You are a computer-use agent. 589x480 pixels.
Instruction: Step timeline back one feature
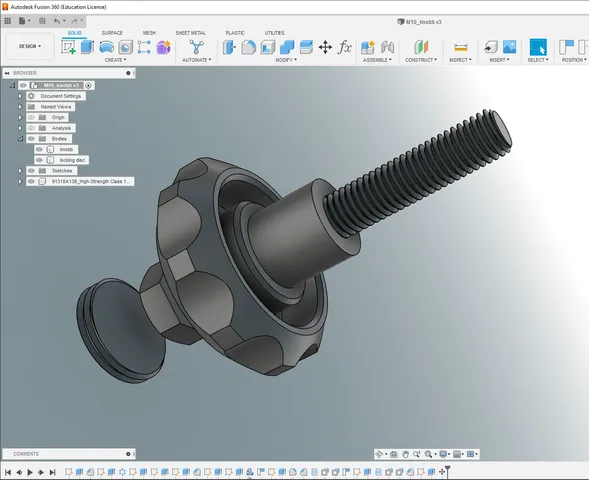(19, 472)
